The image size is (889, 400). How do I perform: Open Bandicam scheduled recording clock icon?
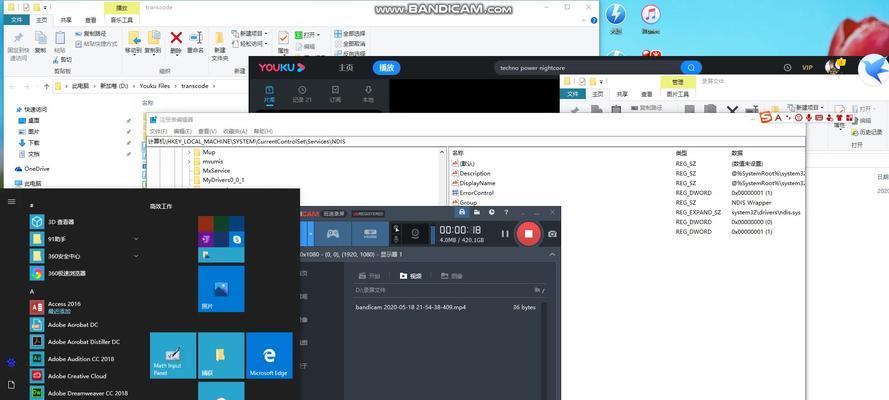492,212
